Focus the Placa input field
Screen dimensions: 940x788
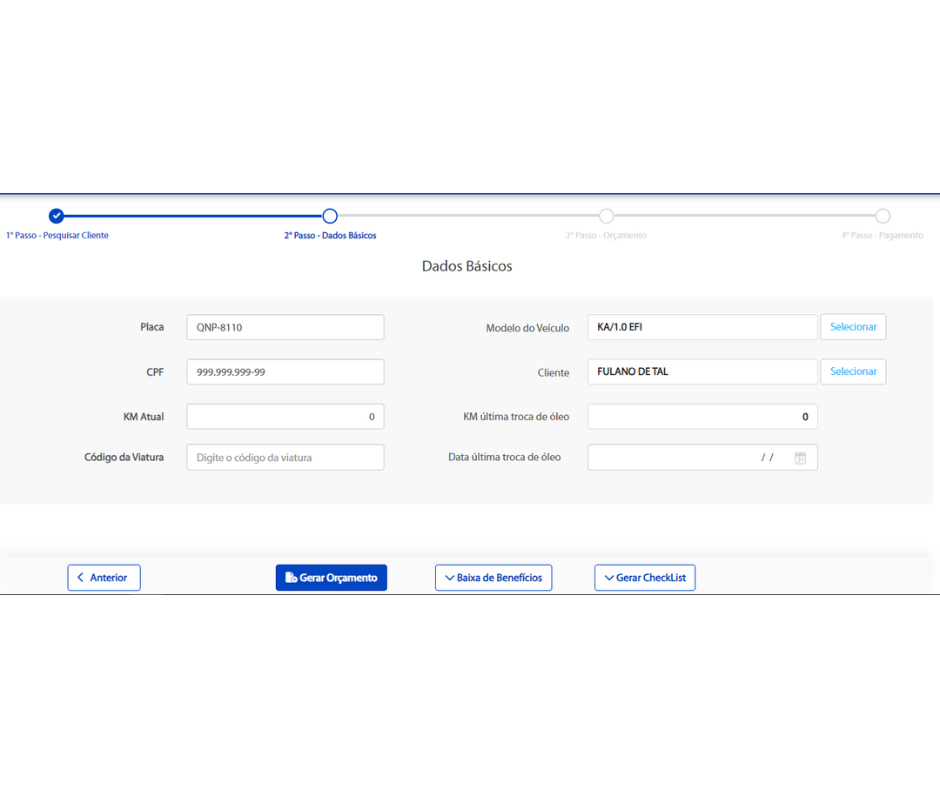point(285,327)
